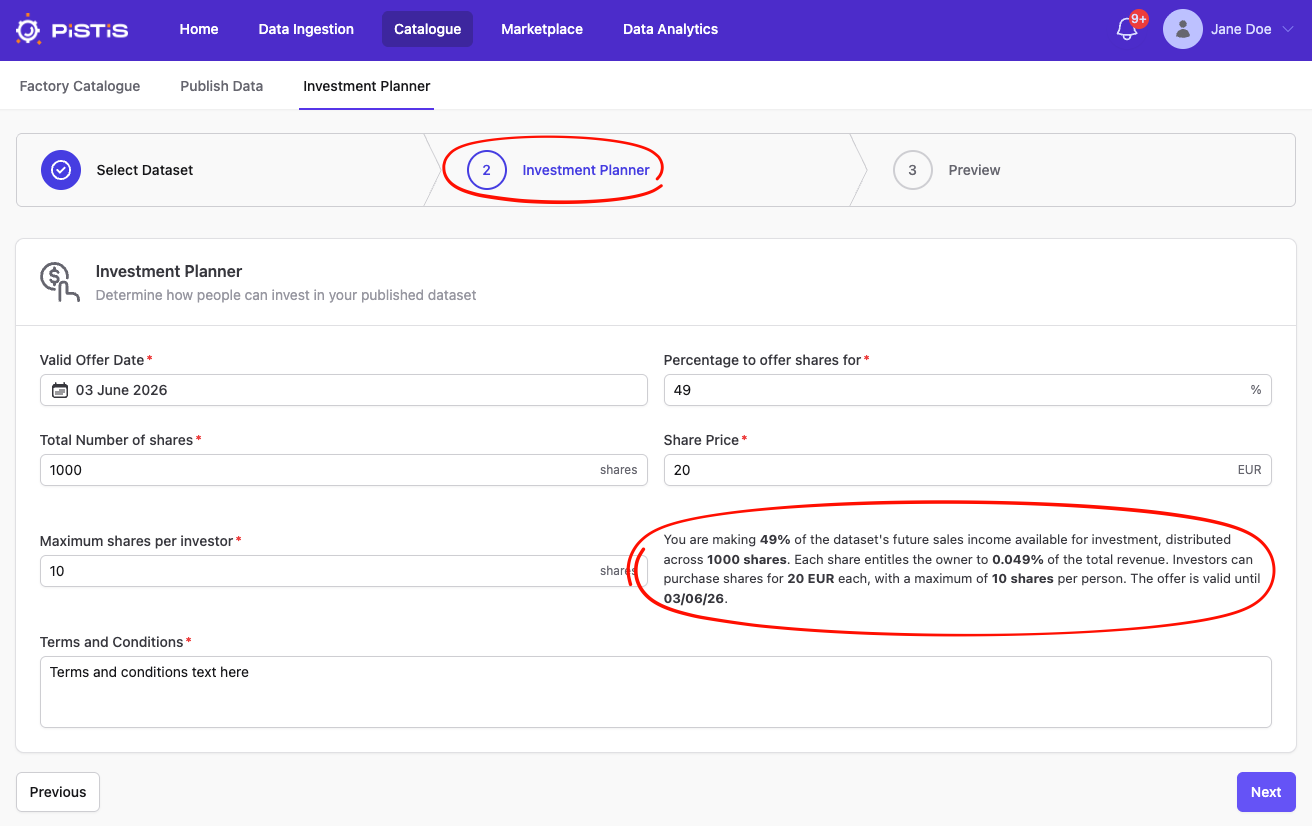The width and height of the screenshot is (1312, 826).
Task: Click the 'Total Number of shares' label
Action: [x=117, y=440]
